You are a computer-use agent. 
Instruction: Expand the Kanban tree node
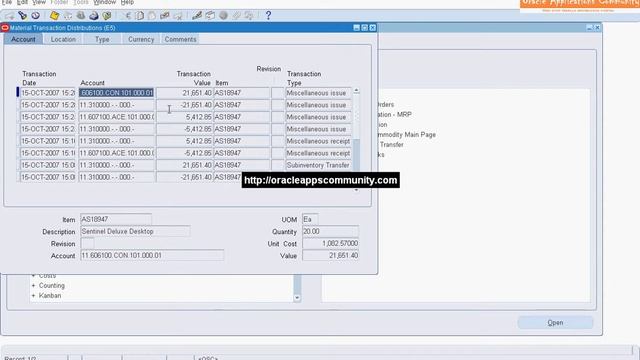click(33, 296)
